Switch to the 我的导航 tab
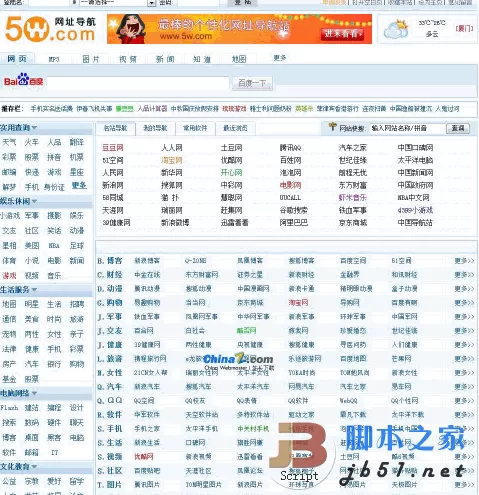Viewport: 479px width, 495px height. click(x=155, y=128)
